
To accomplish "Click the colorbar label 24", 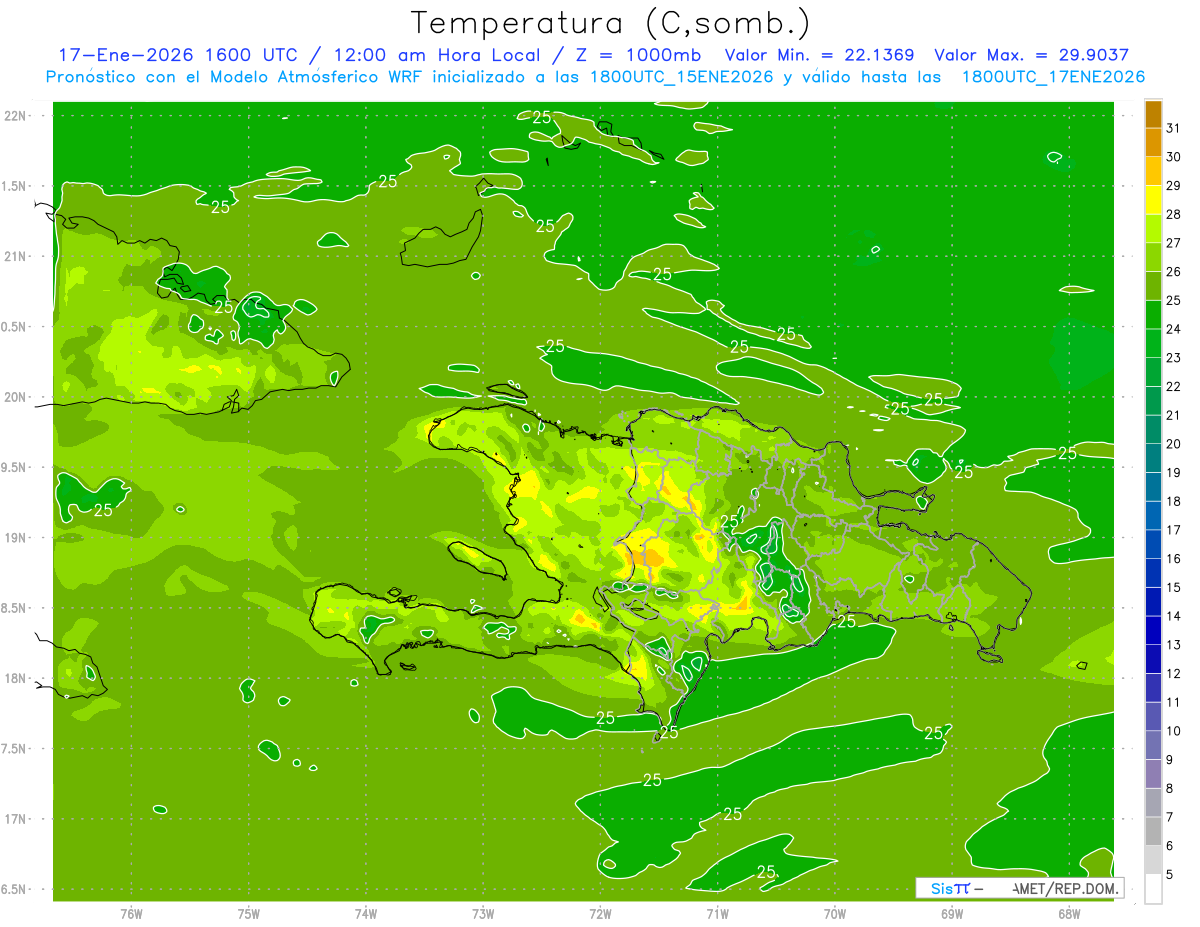I will pos(1174,329).
